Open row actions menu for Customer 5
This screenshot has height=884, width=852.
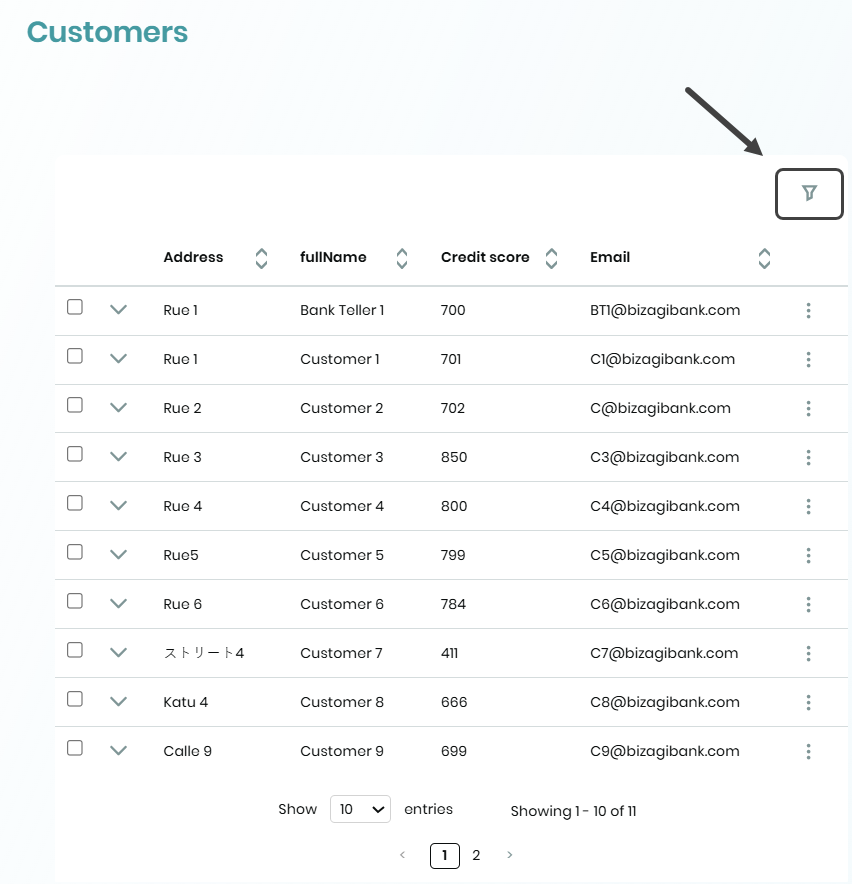coord(808,555)
